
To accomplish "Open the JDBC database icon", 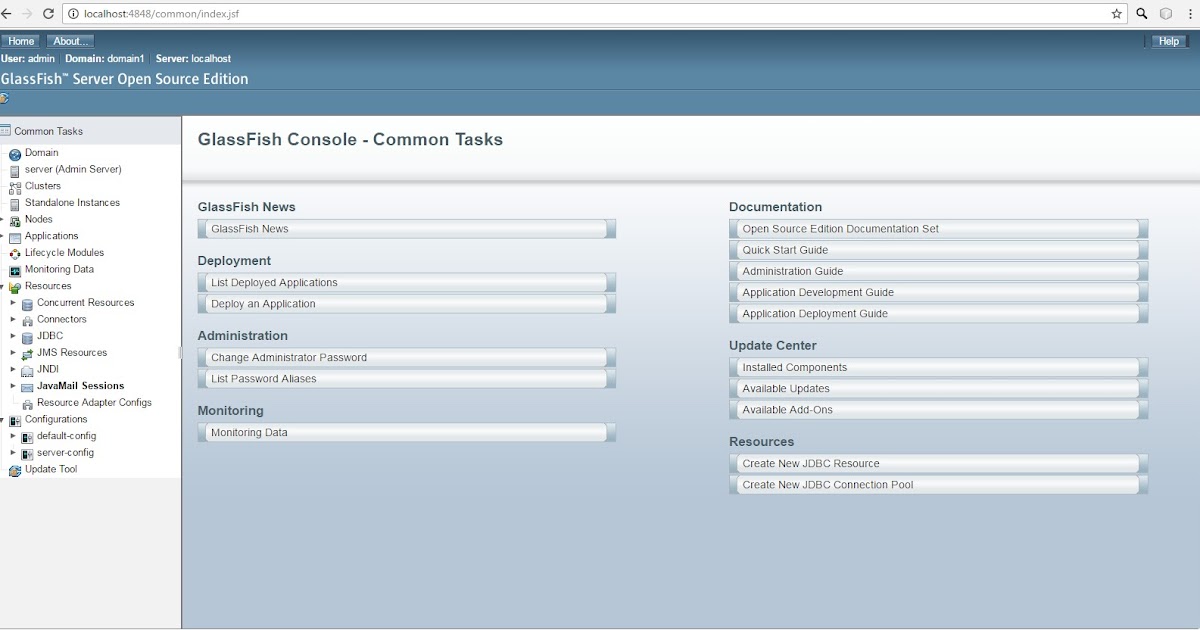I will click(26, 336).
